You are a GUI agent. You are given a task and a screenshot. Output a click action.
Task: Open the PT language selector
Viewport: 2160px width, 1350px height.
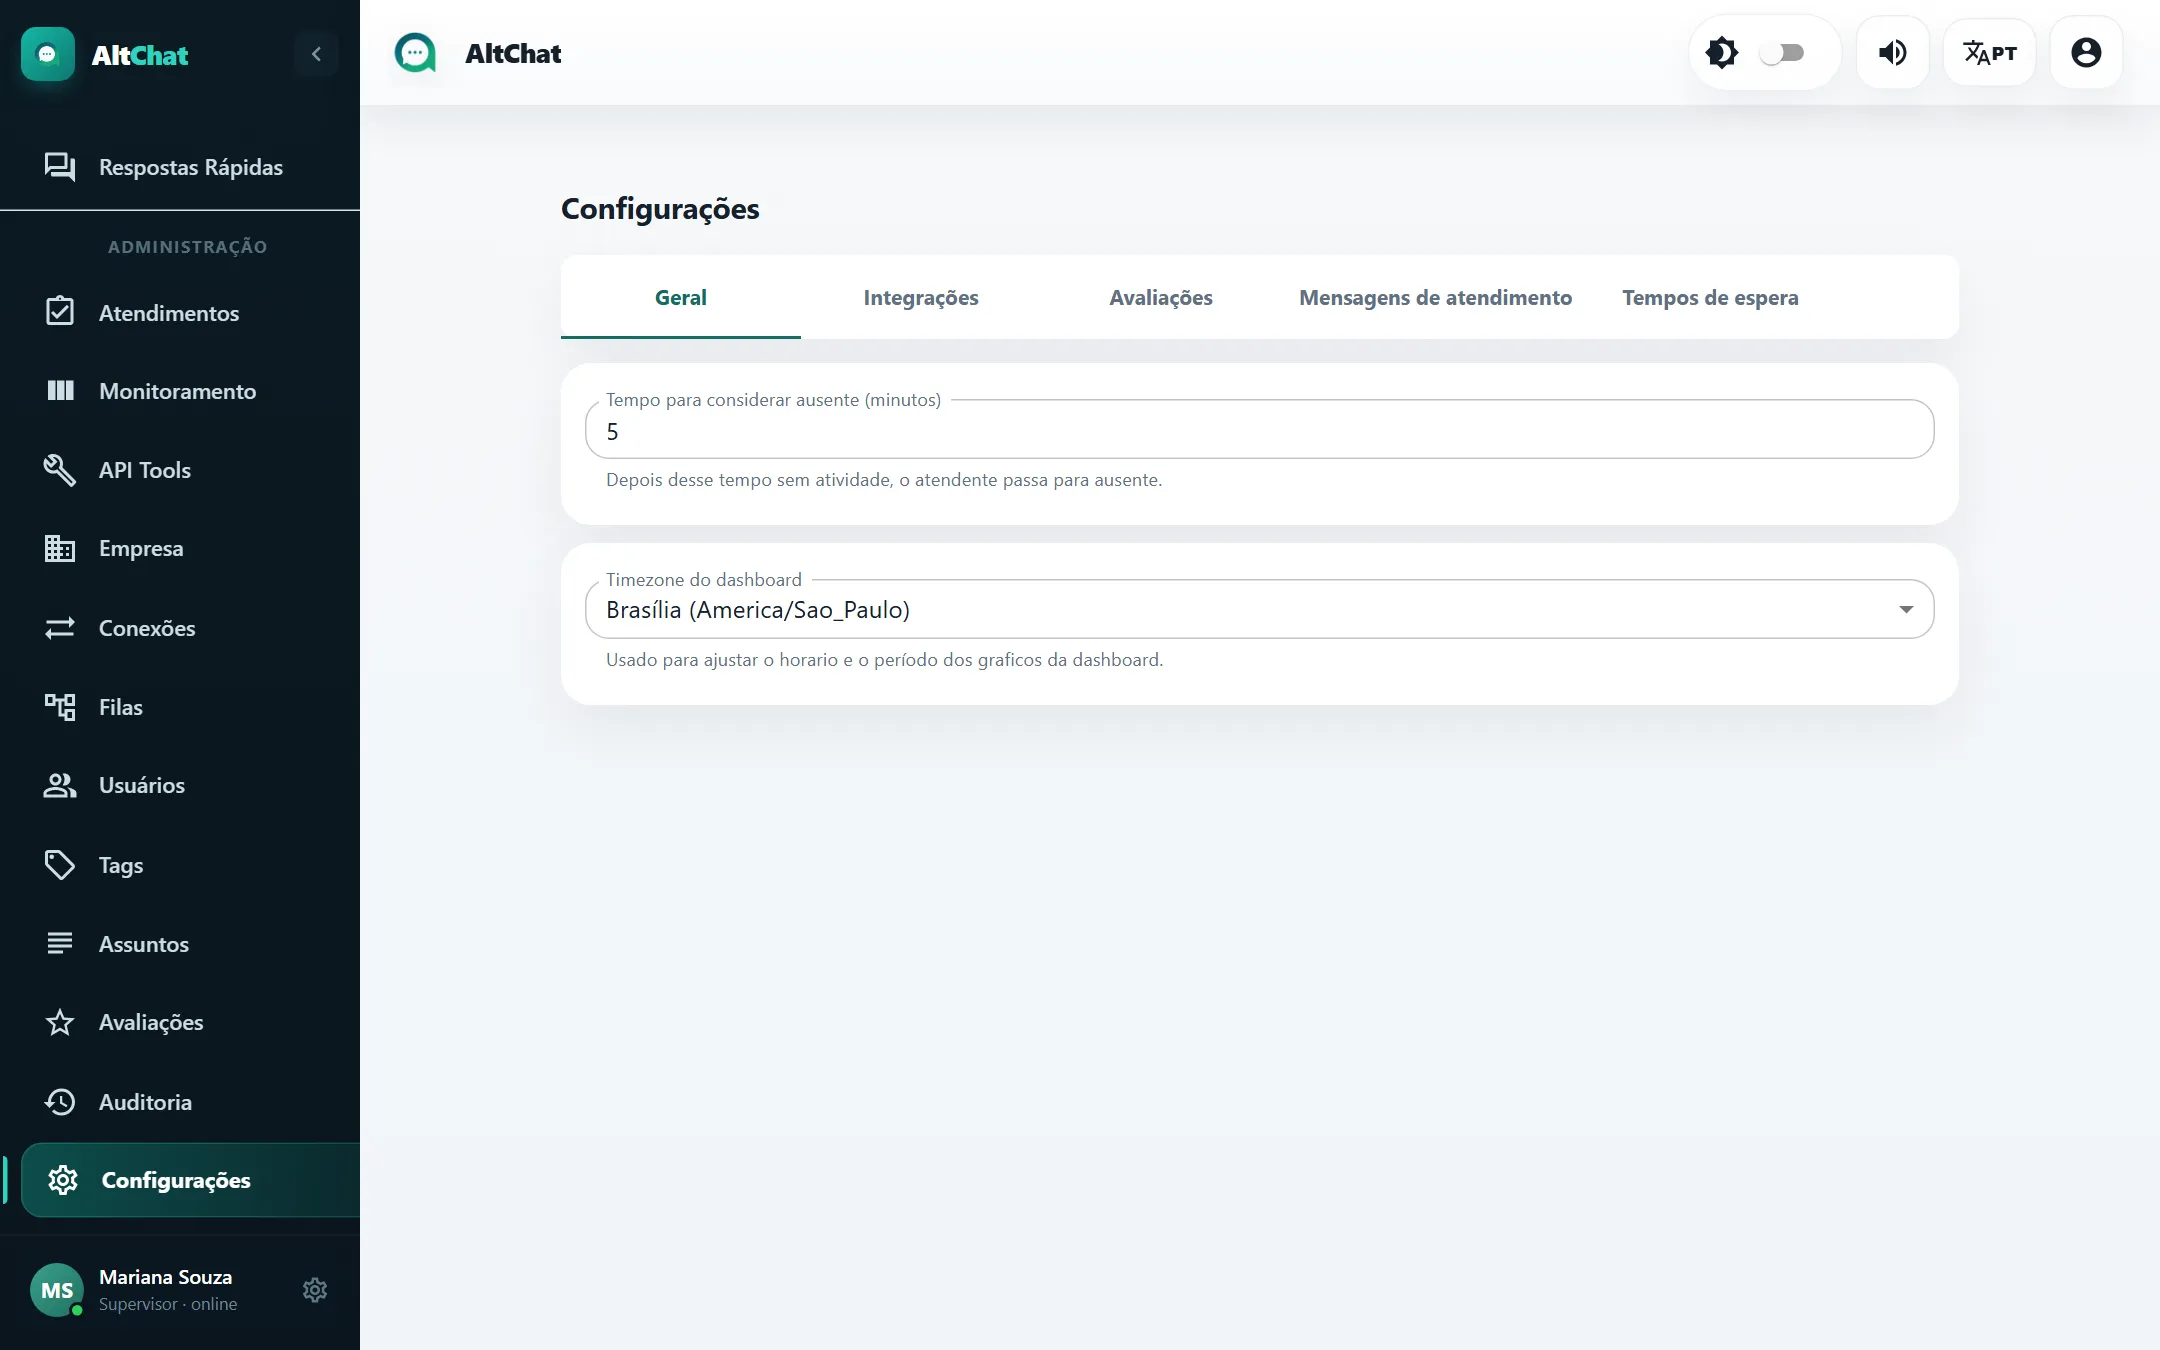pyautogui.click(x=1990, y=53)
